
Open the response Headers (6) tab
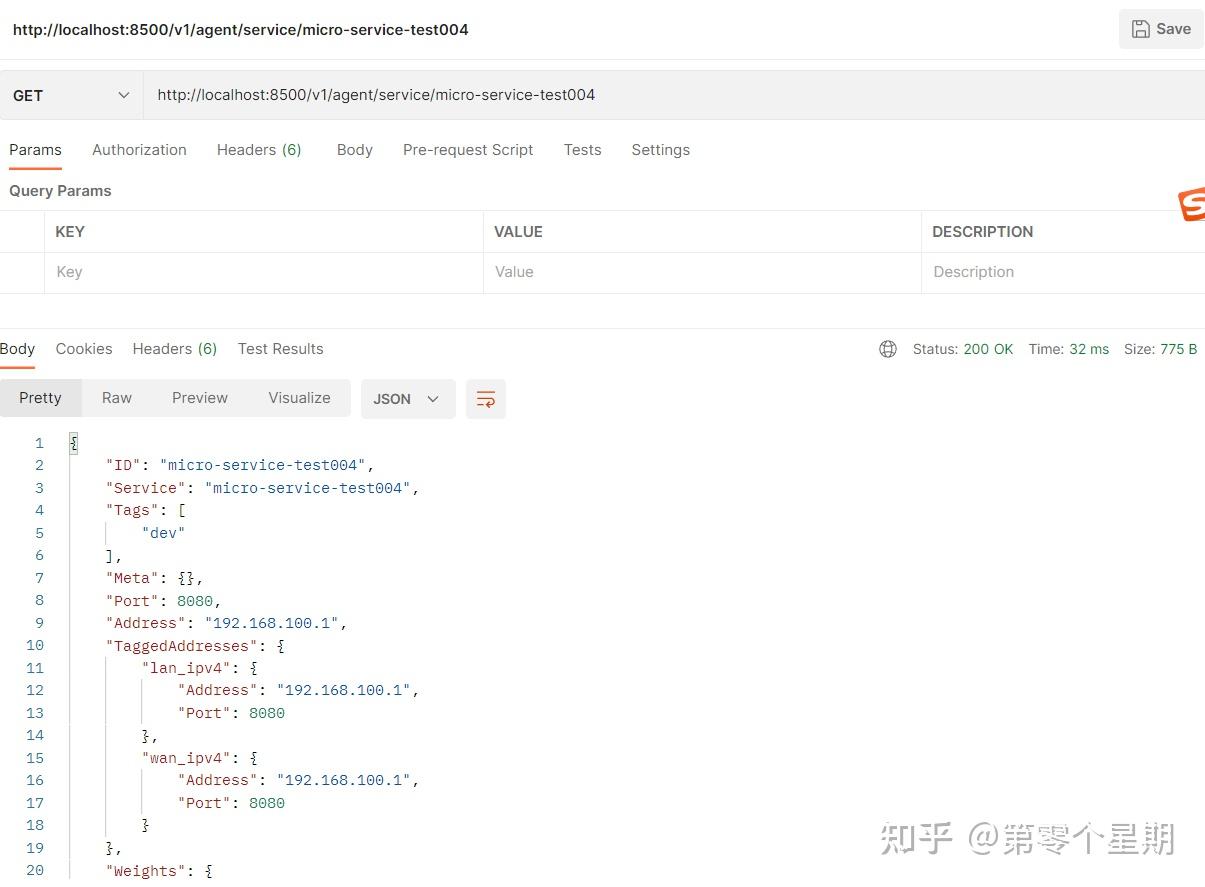175,349
